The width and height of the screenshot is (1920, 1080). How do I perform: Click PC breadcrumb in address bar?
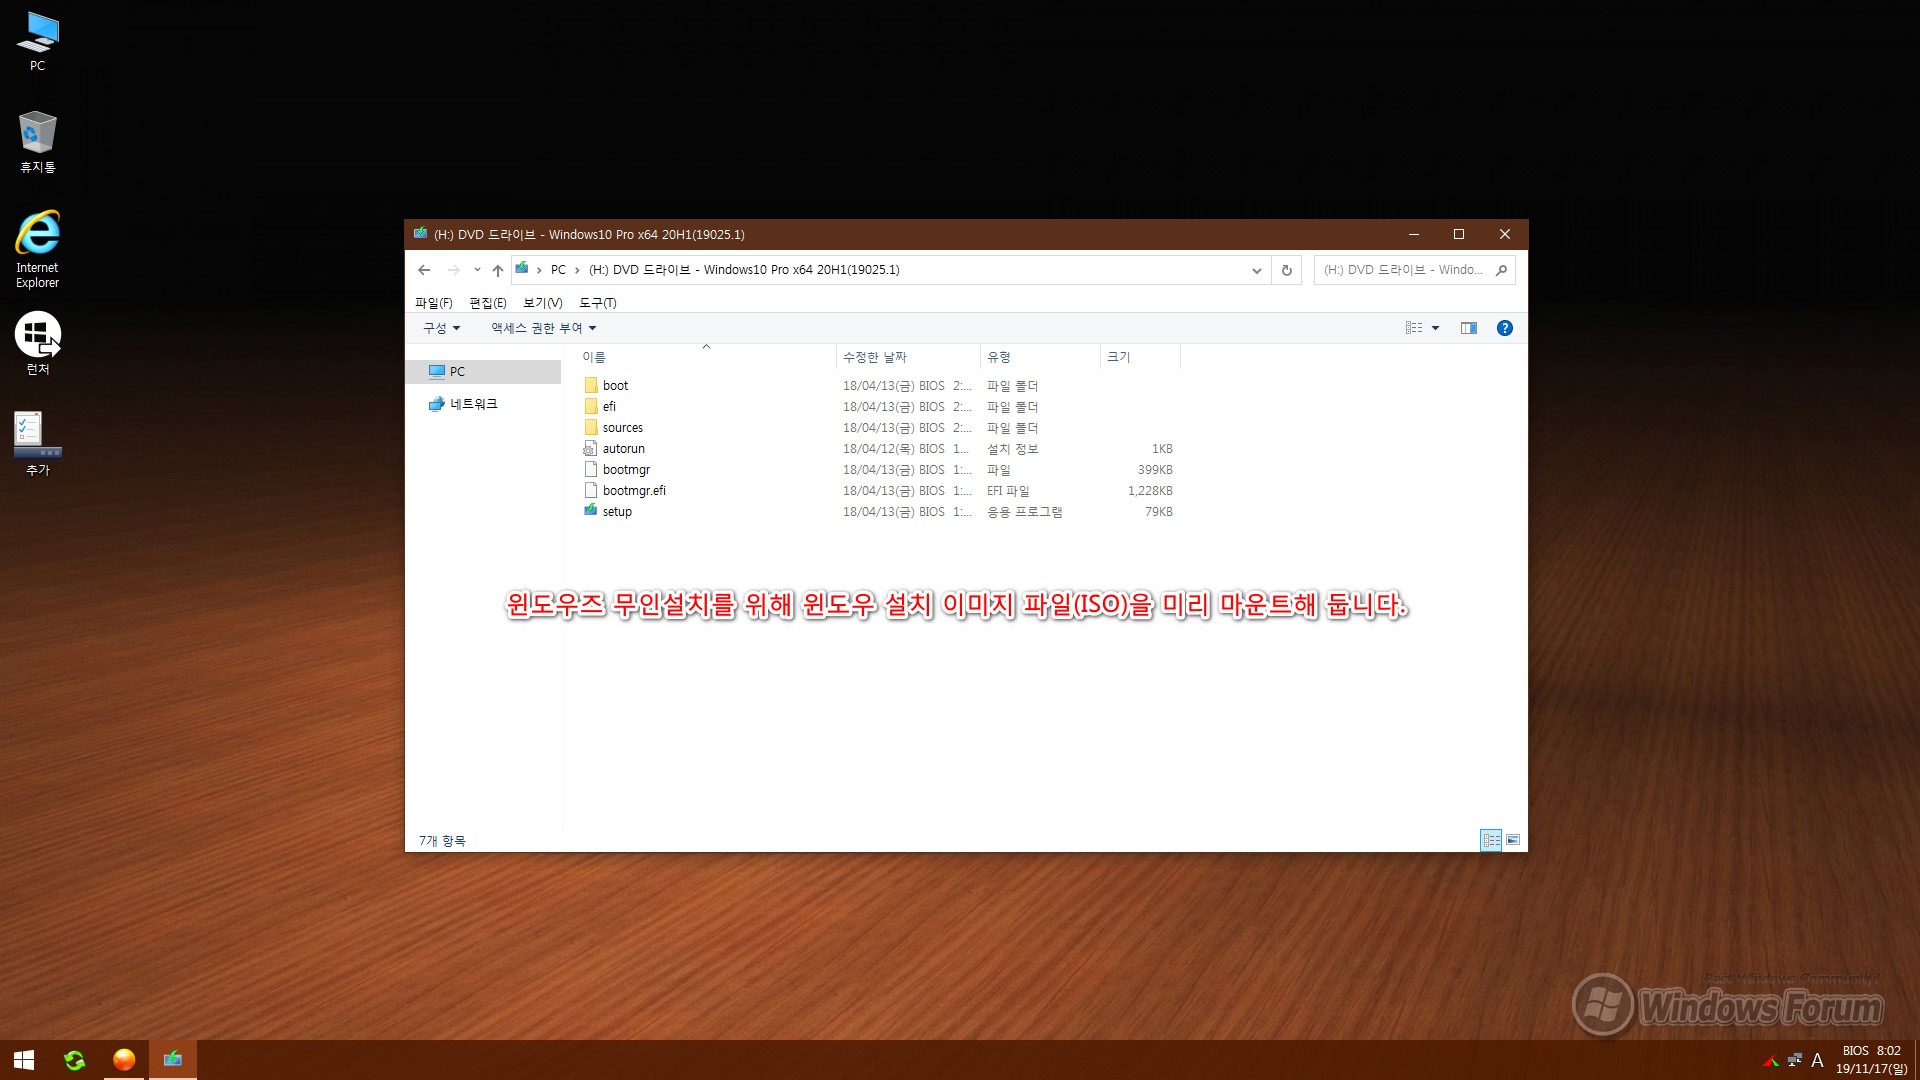558,270
